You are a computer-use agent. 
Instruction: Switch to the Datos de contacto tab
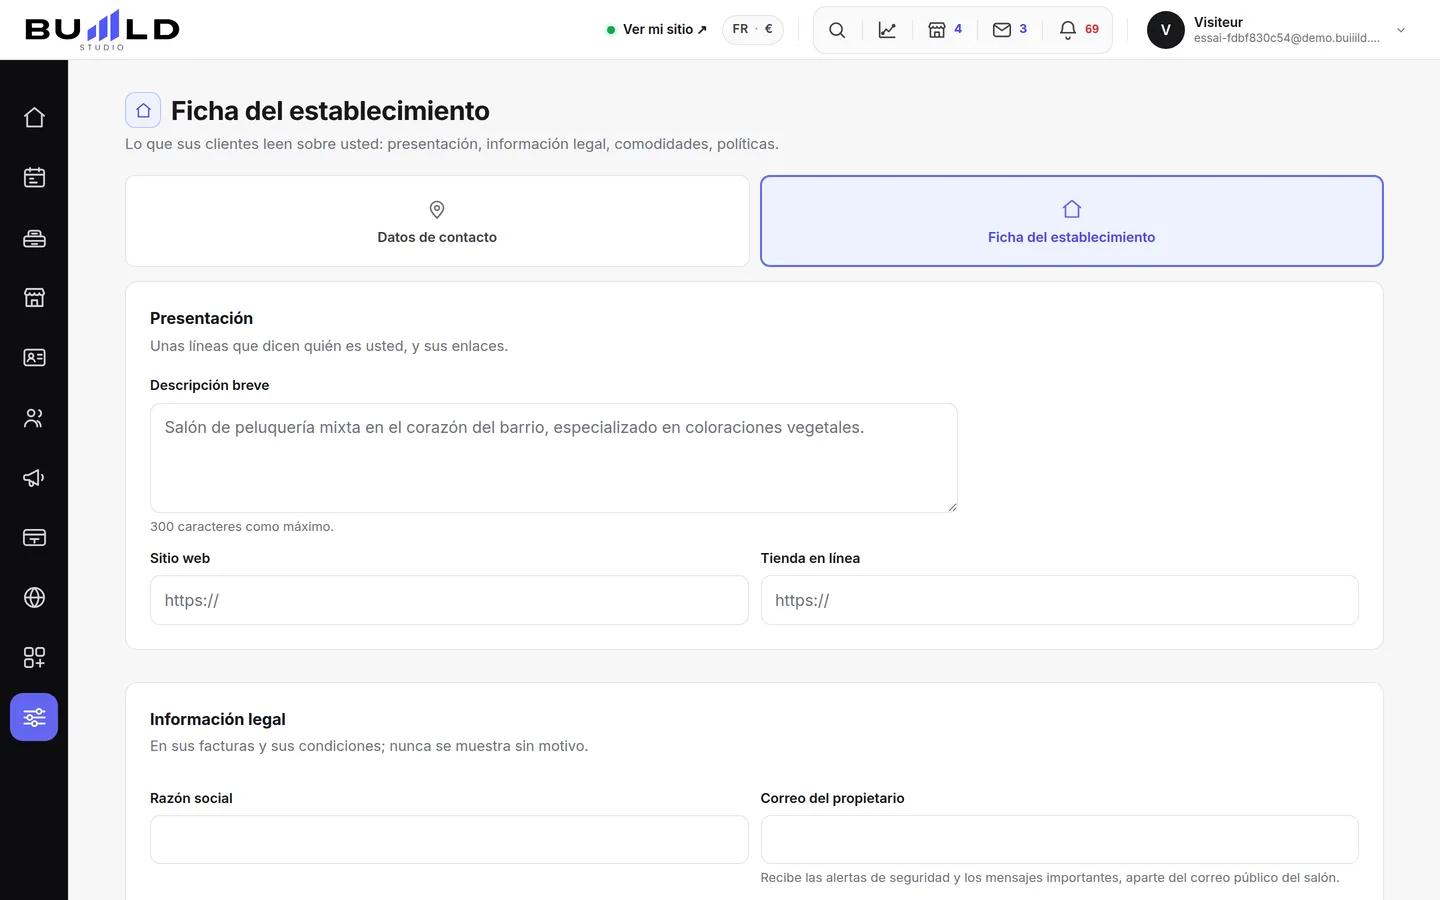(437, 221)
